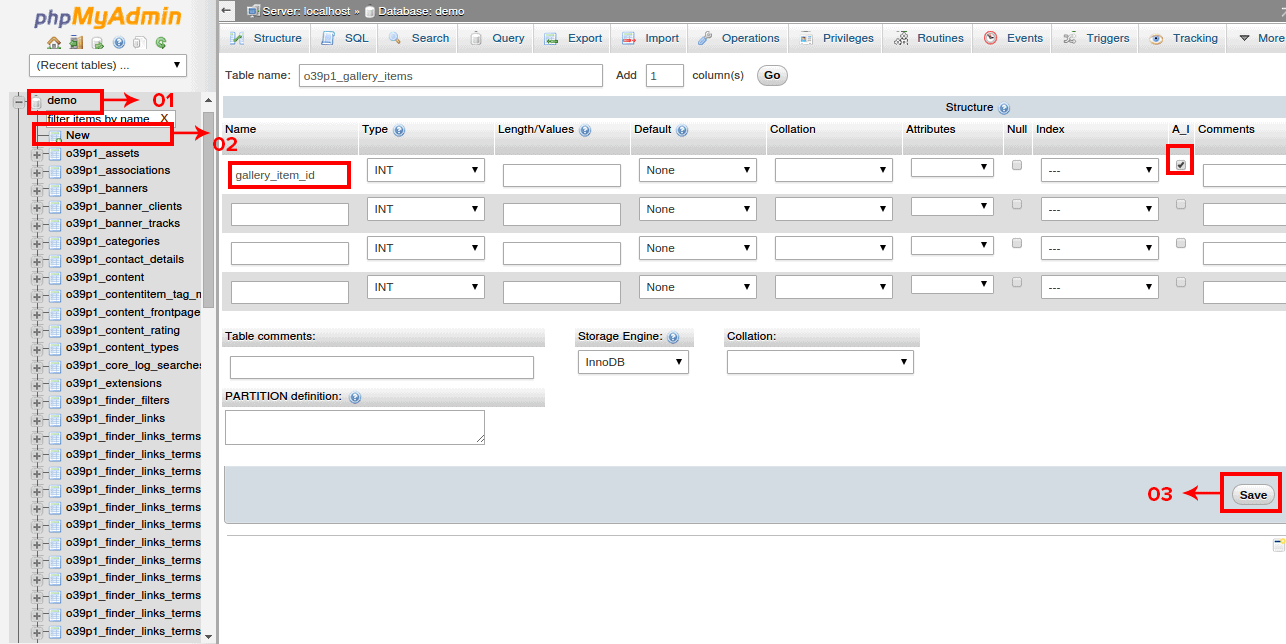Click the Log out door icon

pos(78,43)
